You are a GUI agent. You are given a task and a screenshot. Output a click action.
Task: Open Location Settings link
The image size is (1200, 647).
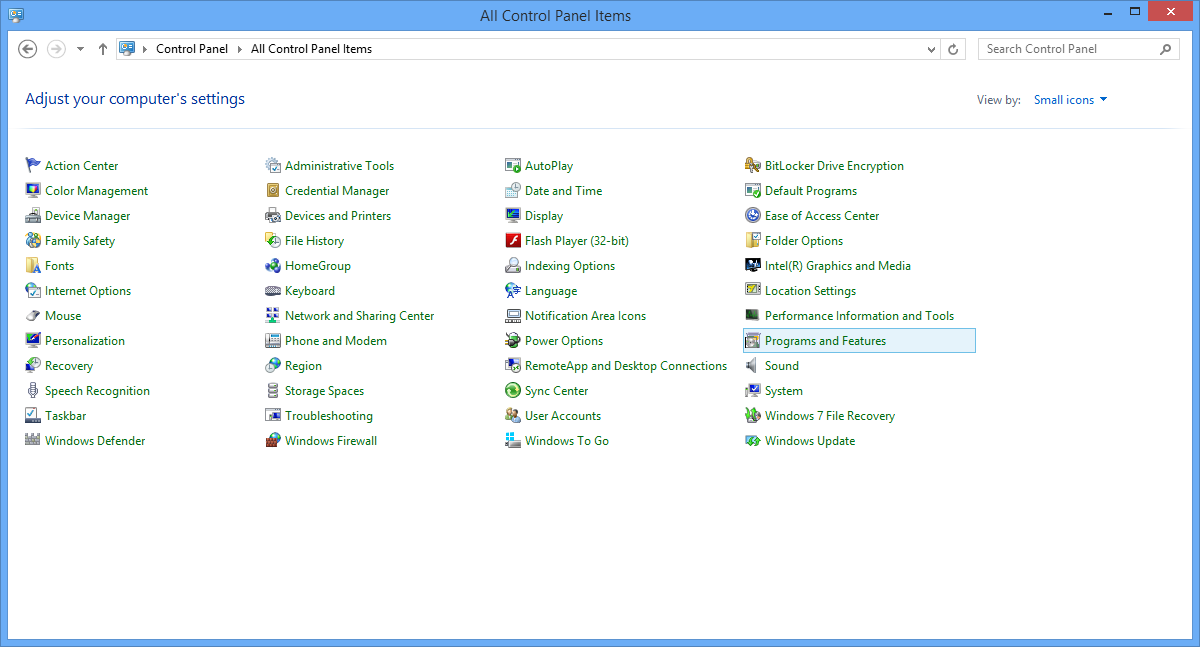(810, 291)
